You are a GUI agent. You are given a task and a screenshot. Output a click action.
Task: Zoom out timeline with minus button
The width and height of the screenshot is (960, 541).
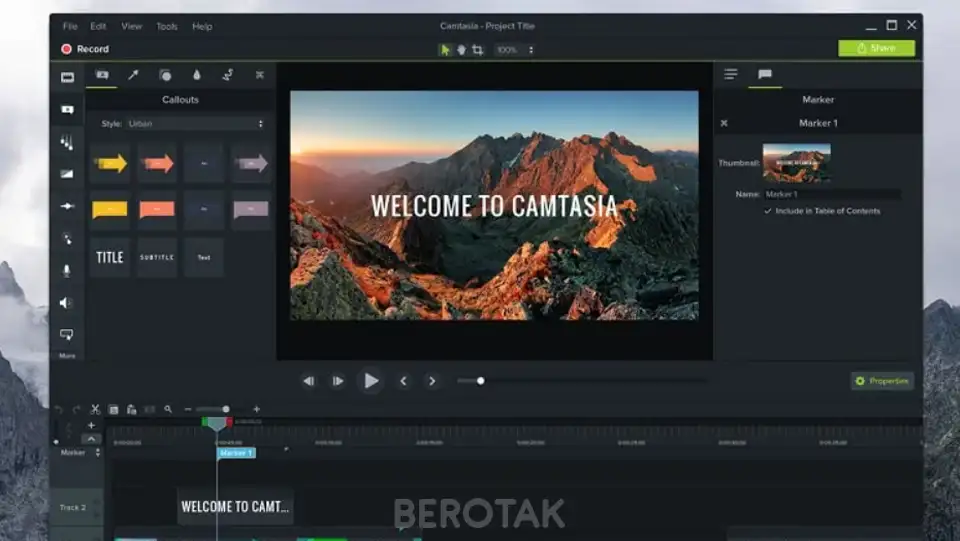[x=188, y=409]
